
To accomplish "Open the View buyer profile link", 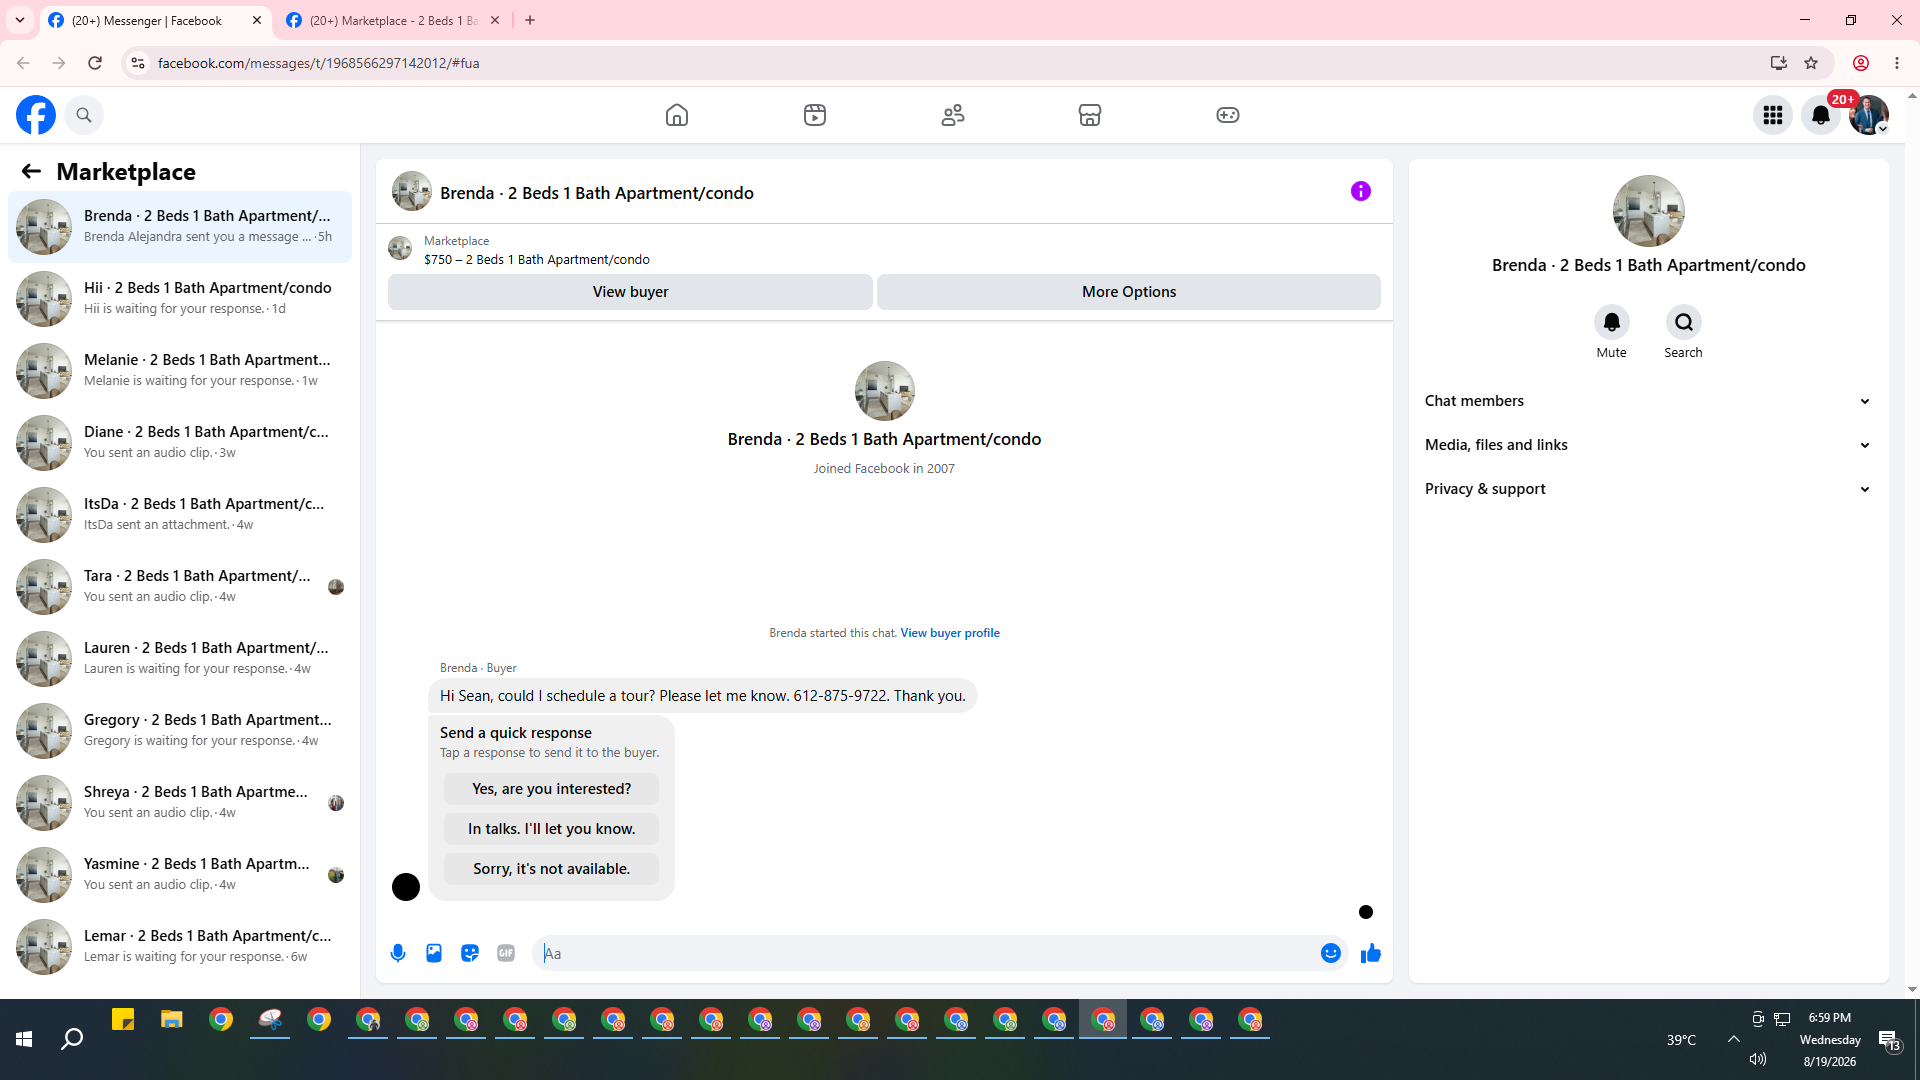I will [950, 633].
